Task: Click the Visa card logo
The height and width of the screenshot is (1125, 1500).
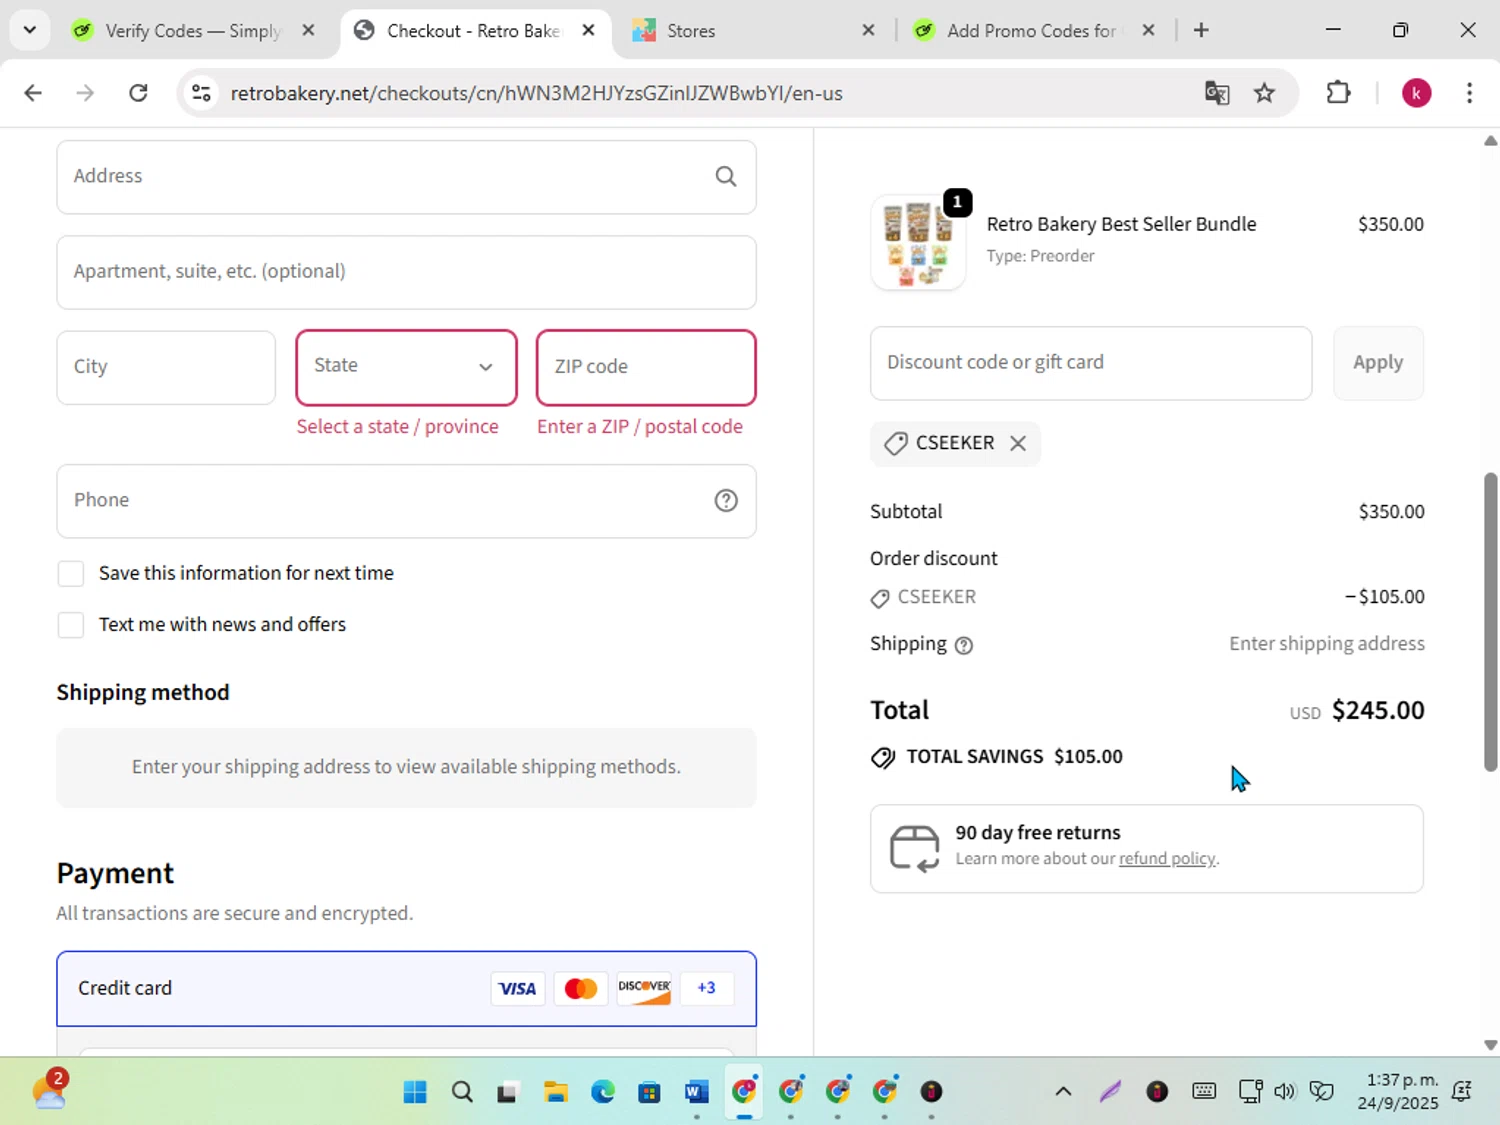Action: point(517,988)
